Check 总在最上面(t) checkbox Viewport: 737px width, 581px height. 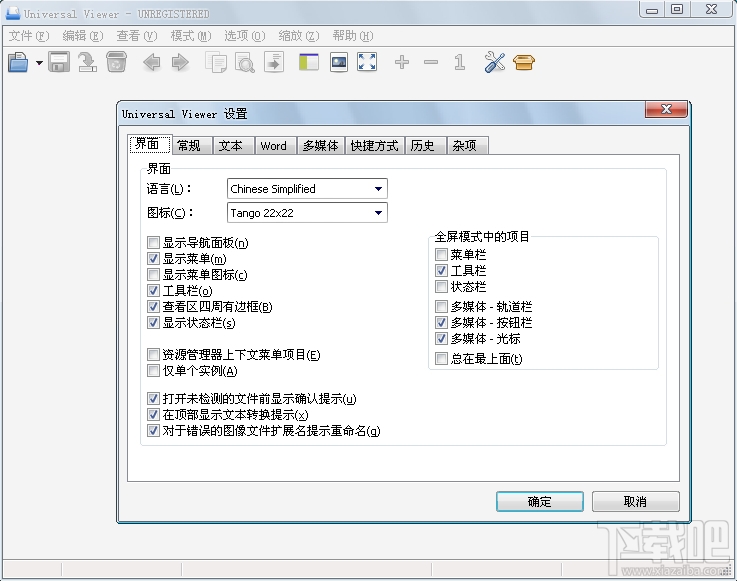coord(441,359)
